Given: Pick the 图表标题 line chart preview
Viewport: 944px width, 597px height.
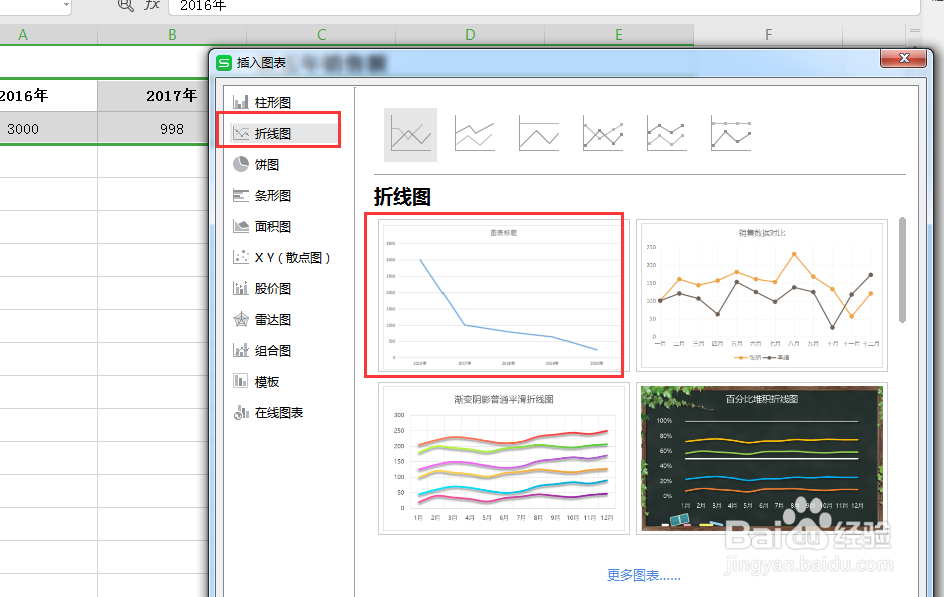Looking at the screenshot, I should point(503,295).
